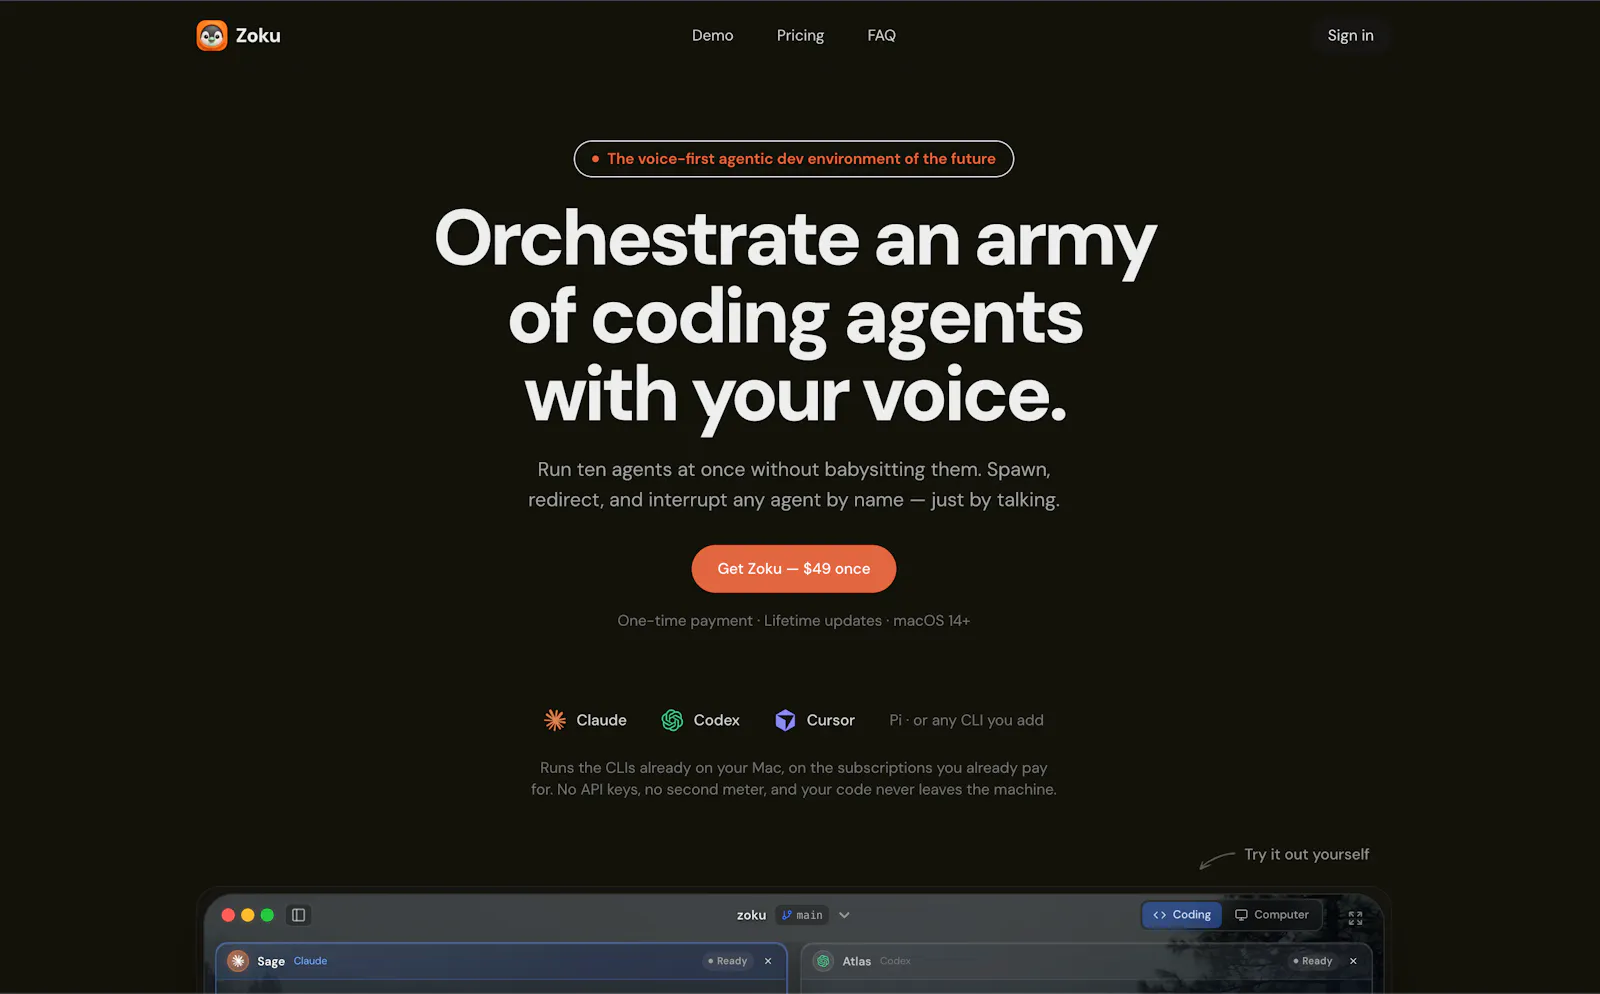Expand the branch chevron dropdown
This screenshot has width=1600, height=994.
tap(844, 915)
